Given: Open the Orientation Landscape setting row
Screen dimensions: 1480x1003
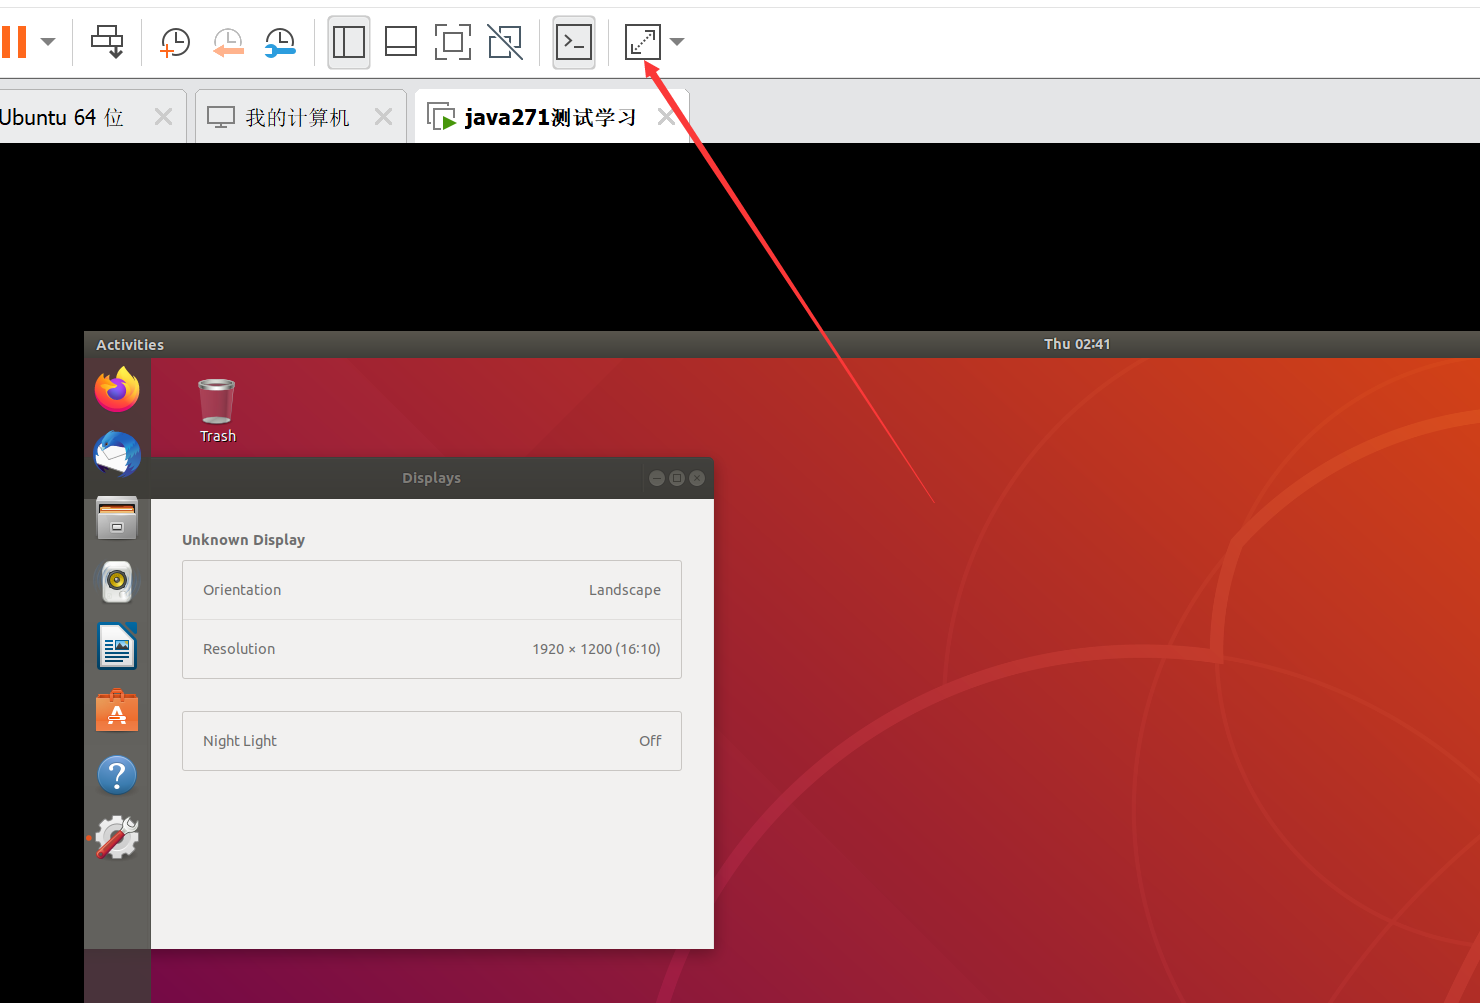Looking at the screenshot, I should pyautogui.click(x=432, y=590).
